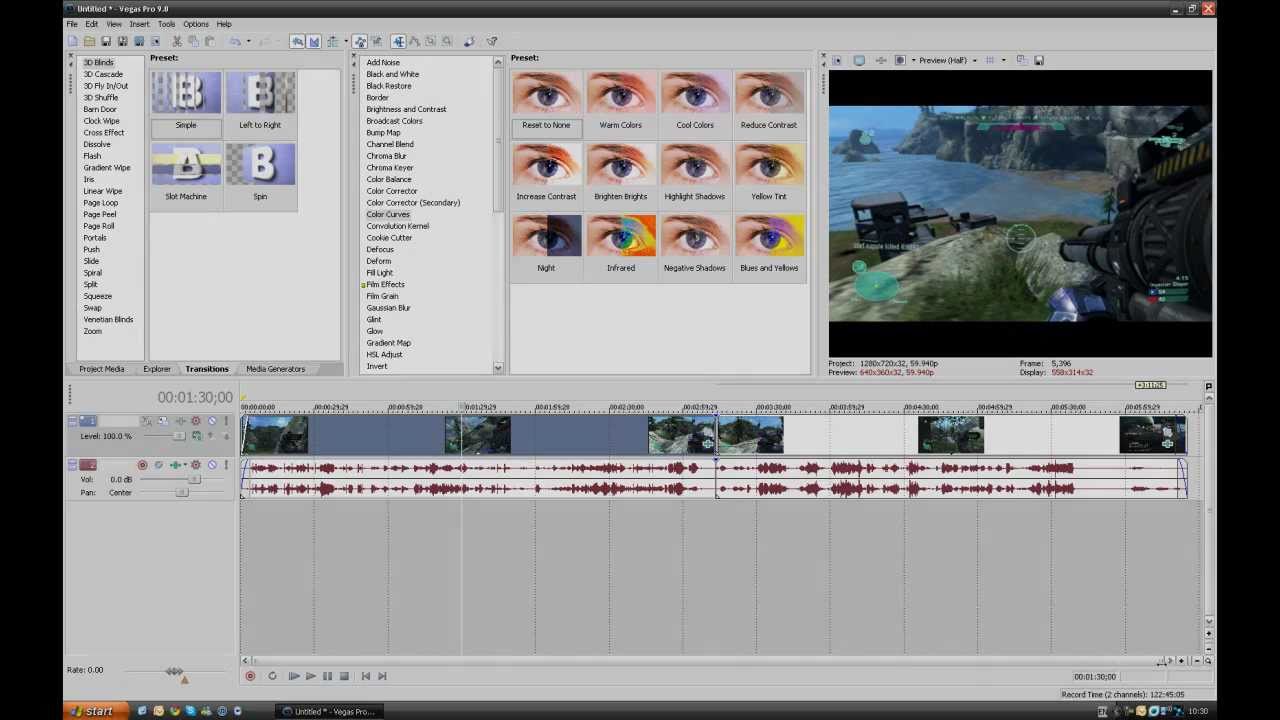Click the New project toolbar icon

tap(72, 41)
